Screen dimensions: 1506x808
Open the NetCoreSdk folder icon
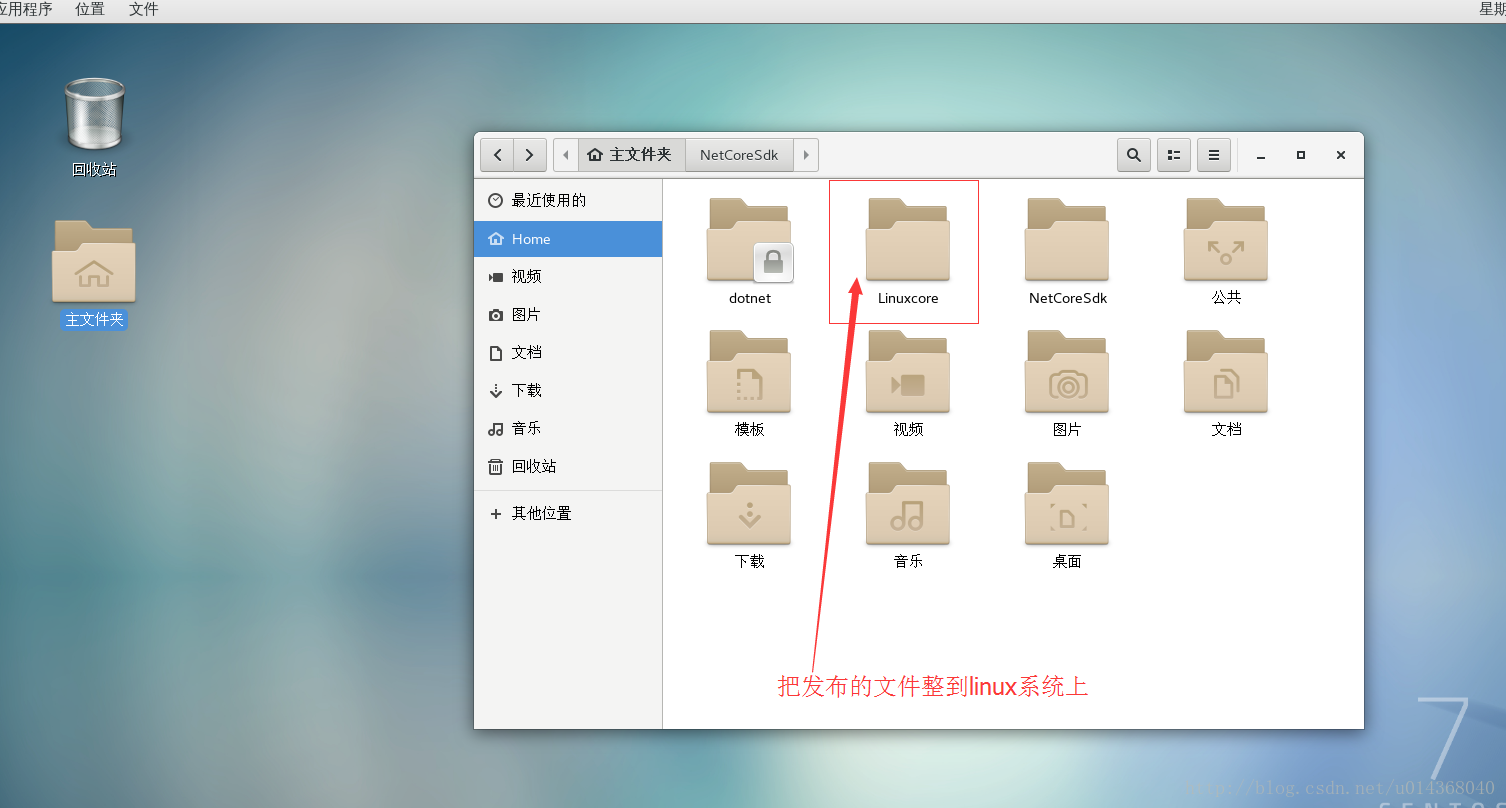(1066, 243)
